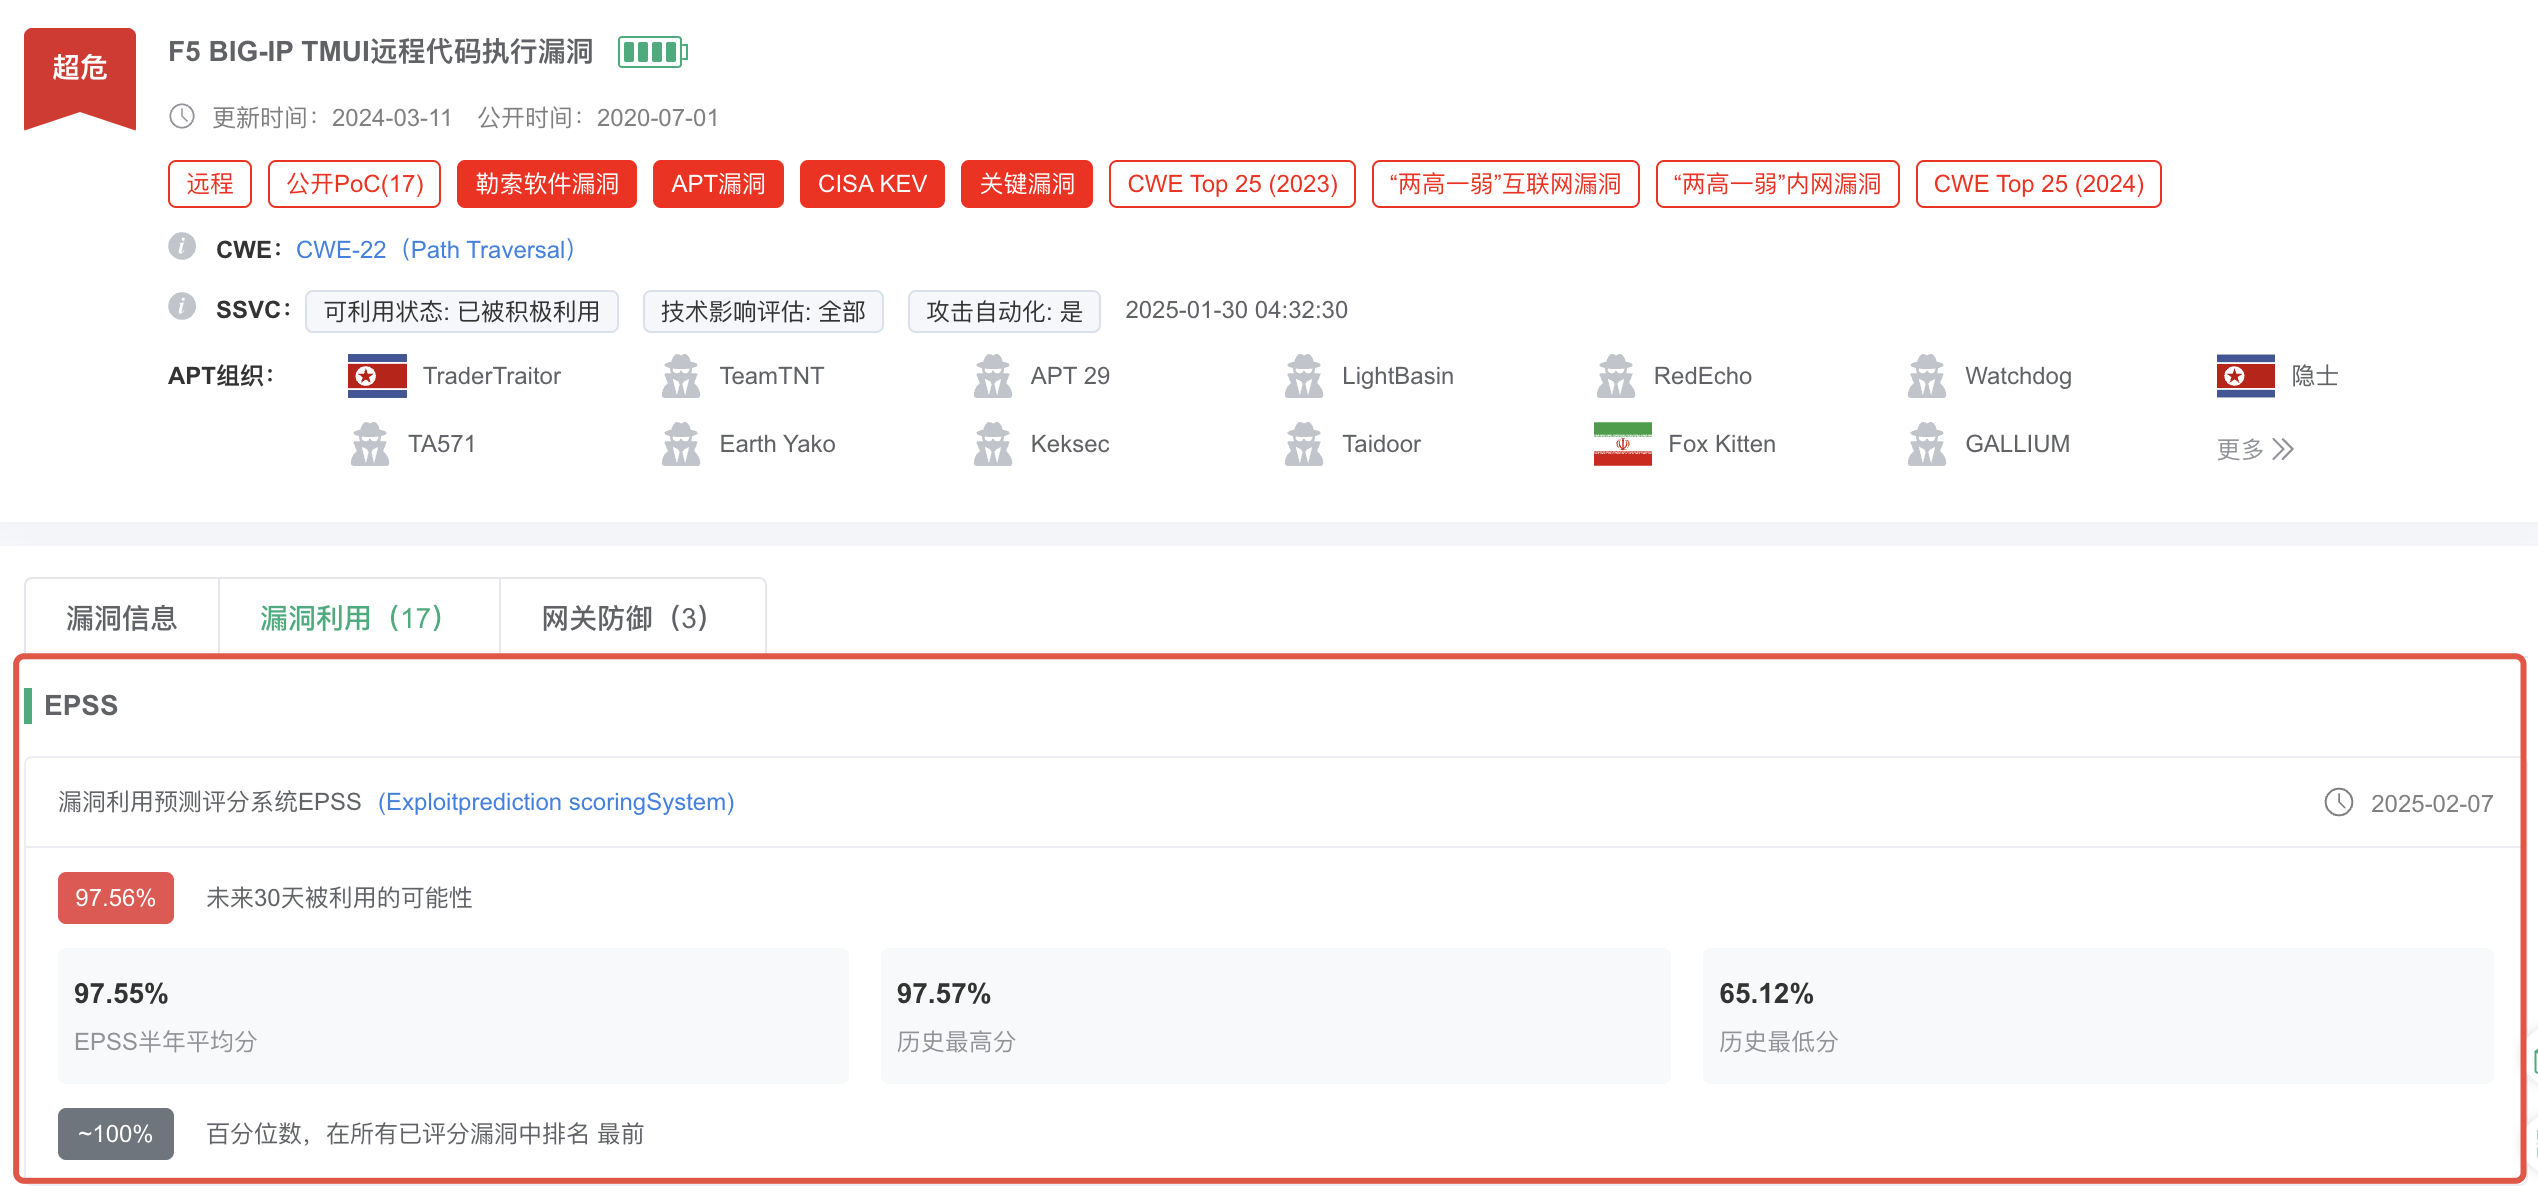Click the TraderTraitor group name

point(492,376)
